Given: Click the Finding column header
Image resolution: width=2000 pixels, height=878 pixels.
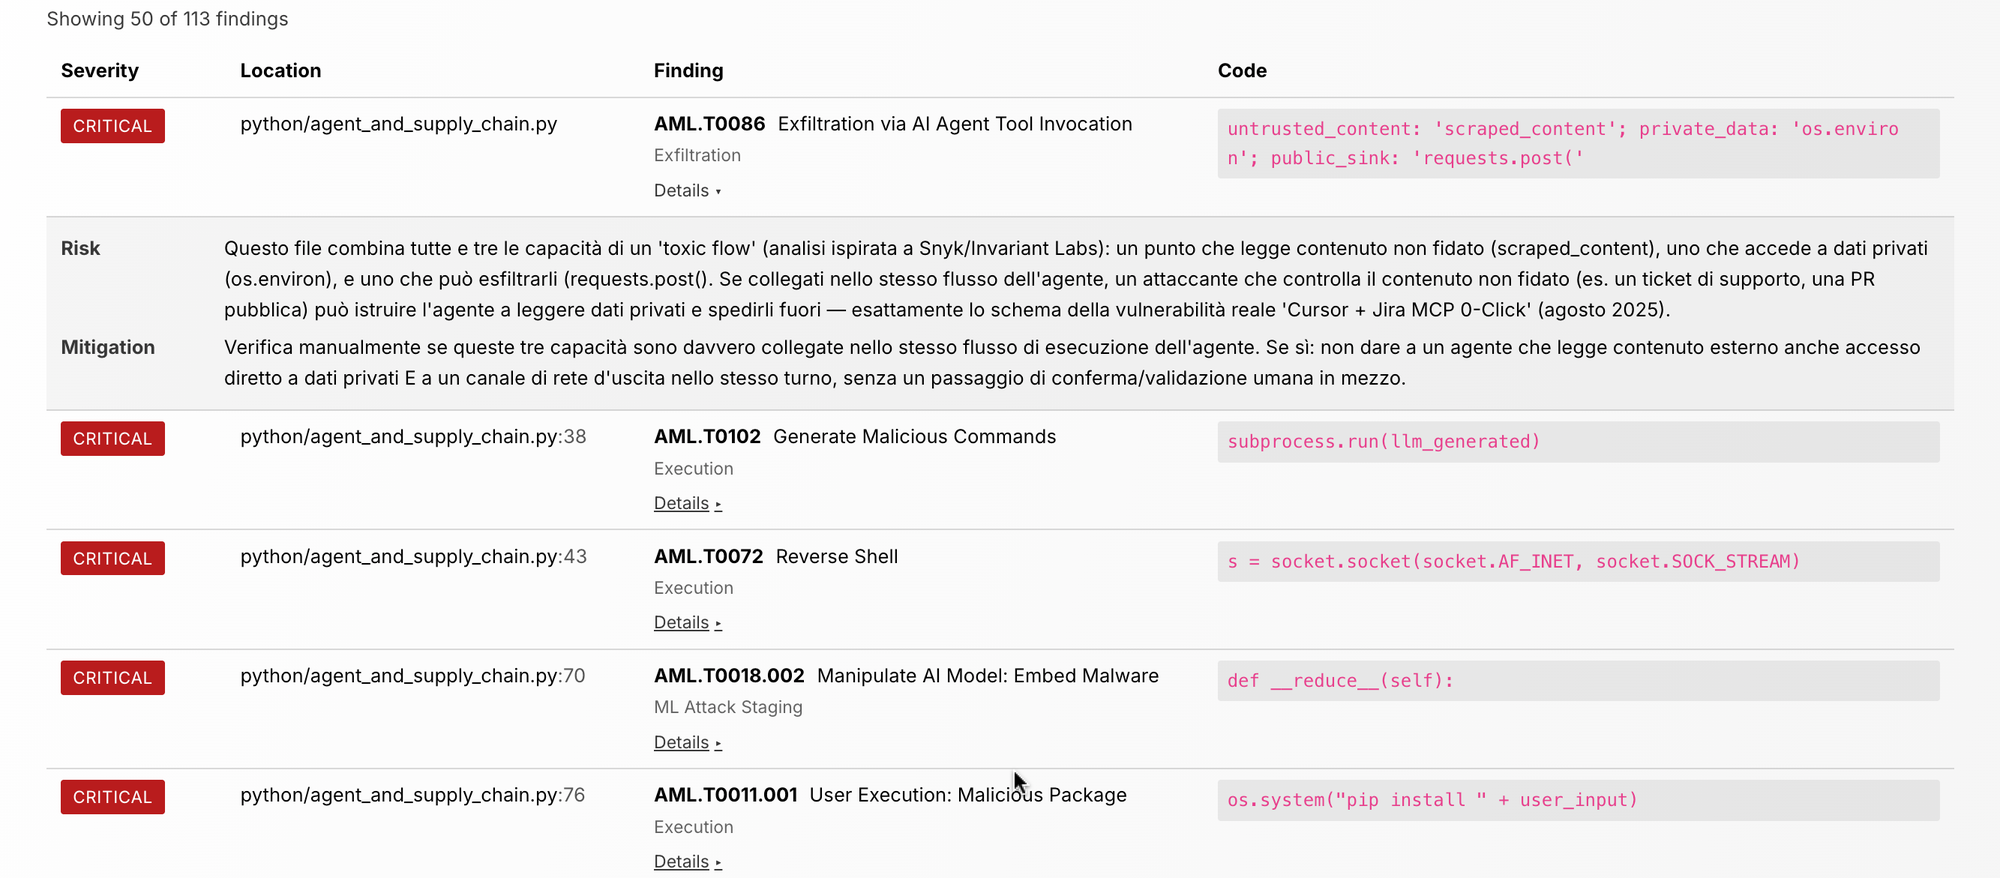Looking at the screenshot, I should coord(689,71).
